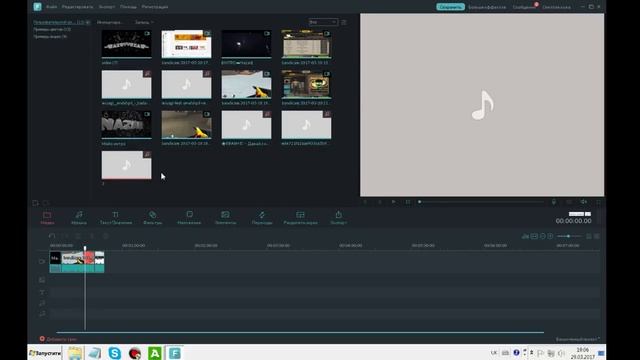Open the Overlays panel icon
This screenshot has width=640, height=360.
(x=189, y=214)
